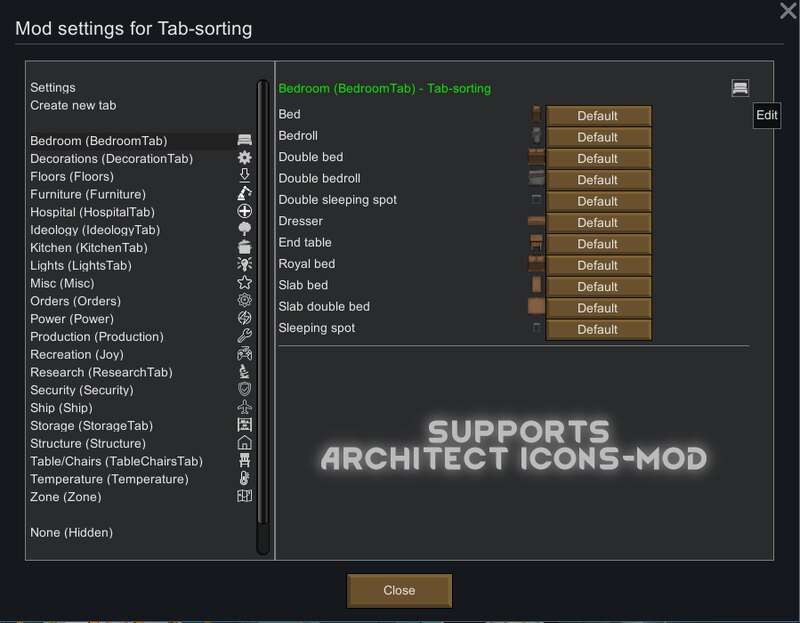Select the Furniture (Furniture) tab entry
The height and width of the screenshot is (623, 800).
[x=88, y=194]
